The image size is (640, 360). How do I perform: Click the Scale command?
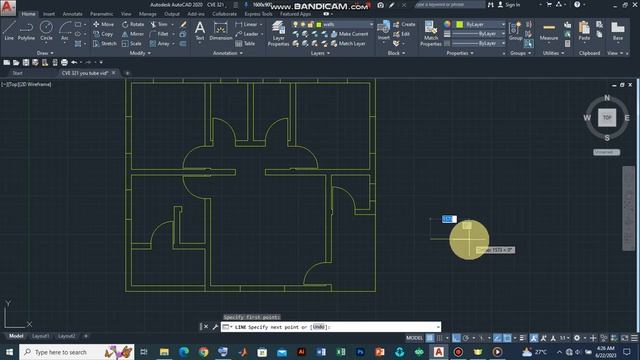[132, 44]
